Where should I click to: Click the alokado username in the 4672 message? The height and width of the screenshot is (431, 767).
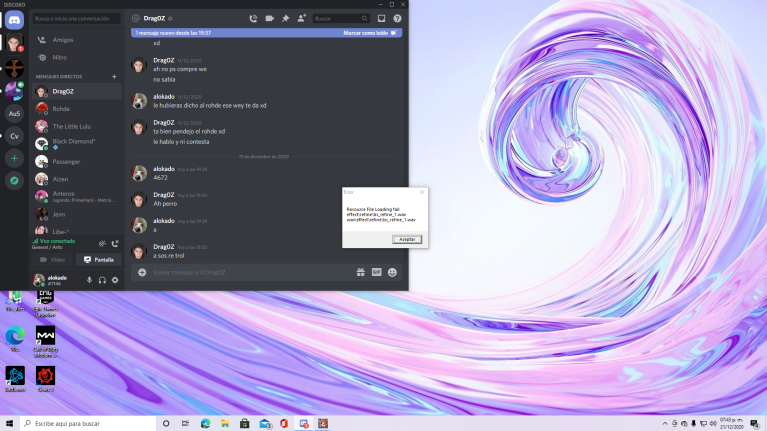coord(163,169)
